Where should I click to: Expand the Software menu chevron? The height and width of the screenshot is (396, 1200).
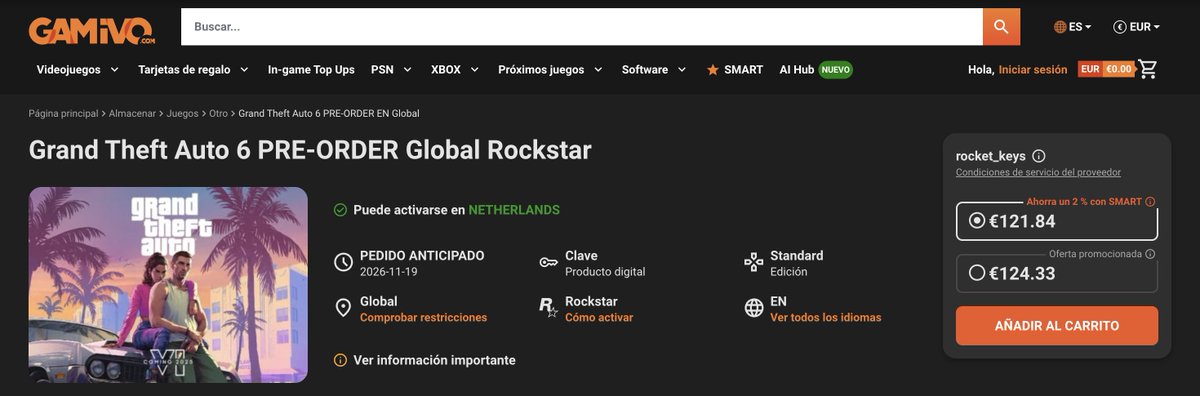(x=682, y=70)
